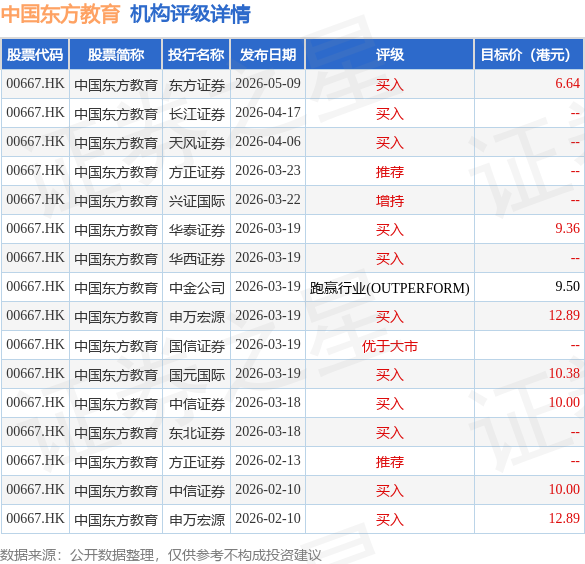This screenshot has width=585, height=564.
Task: Click the 跑赢行业(OUTPERFORM) rating text
Action: [x=390, y=288]
